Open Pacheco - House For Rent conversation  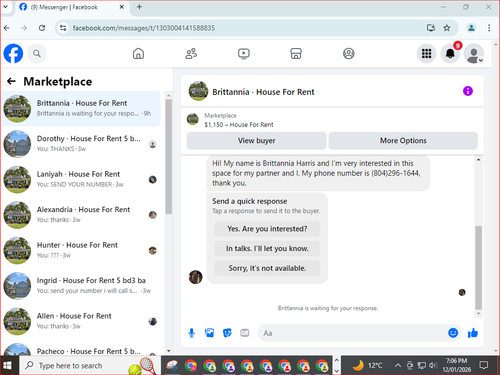click(x=81, y=348)
